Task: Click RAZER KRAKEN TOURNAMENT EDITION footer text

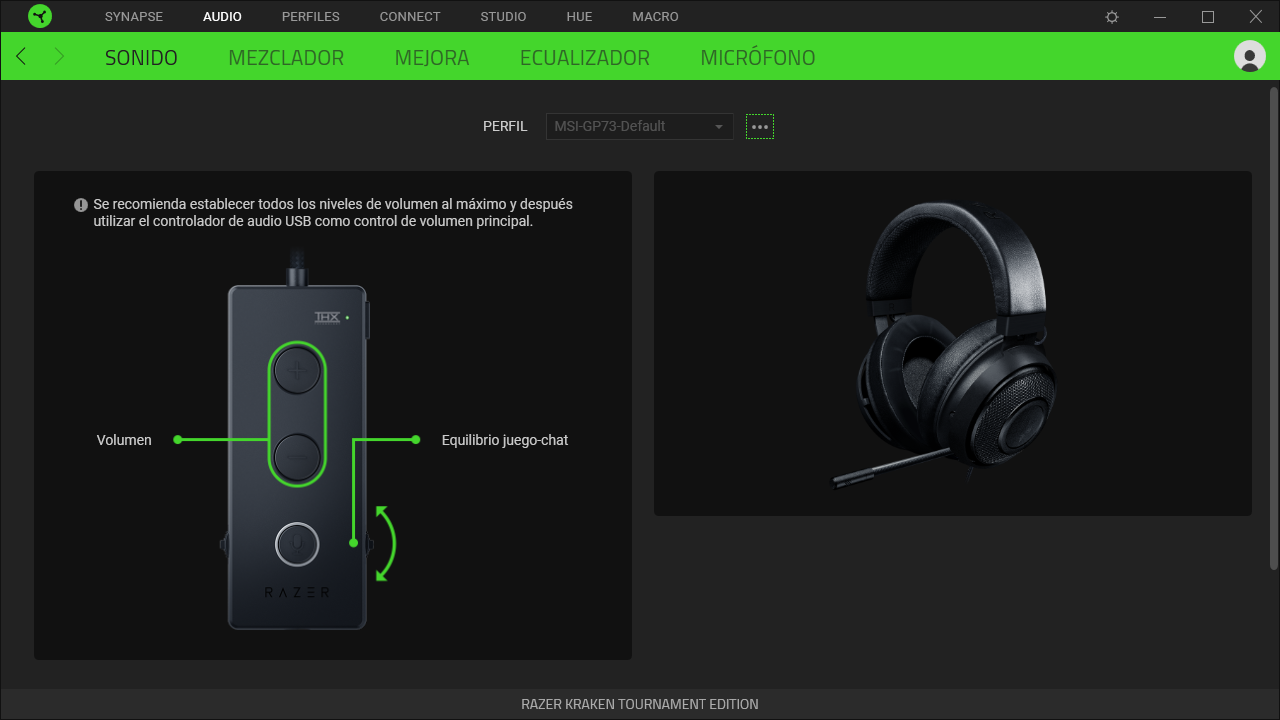Action: (x=640, y=704)
